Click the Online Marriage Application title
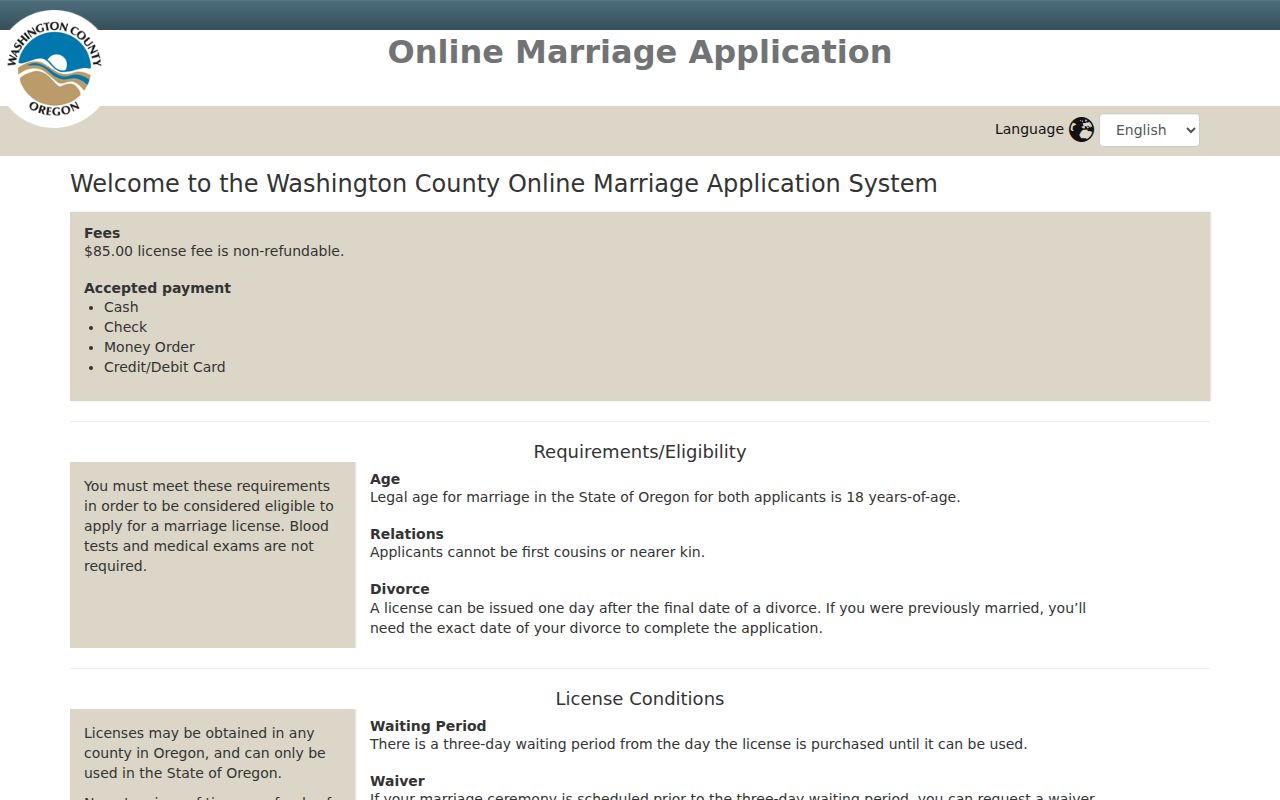Screen dimensions: 1280x800 640,52
